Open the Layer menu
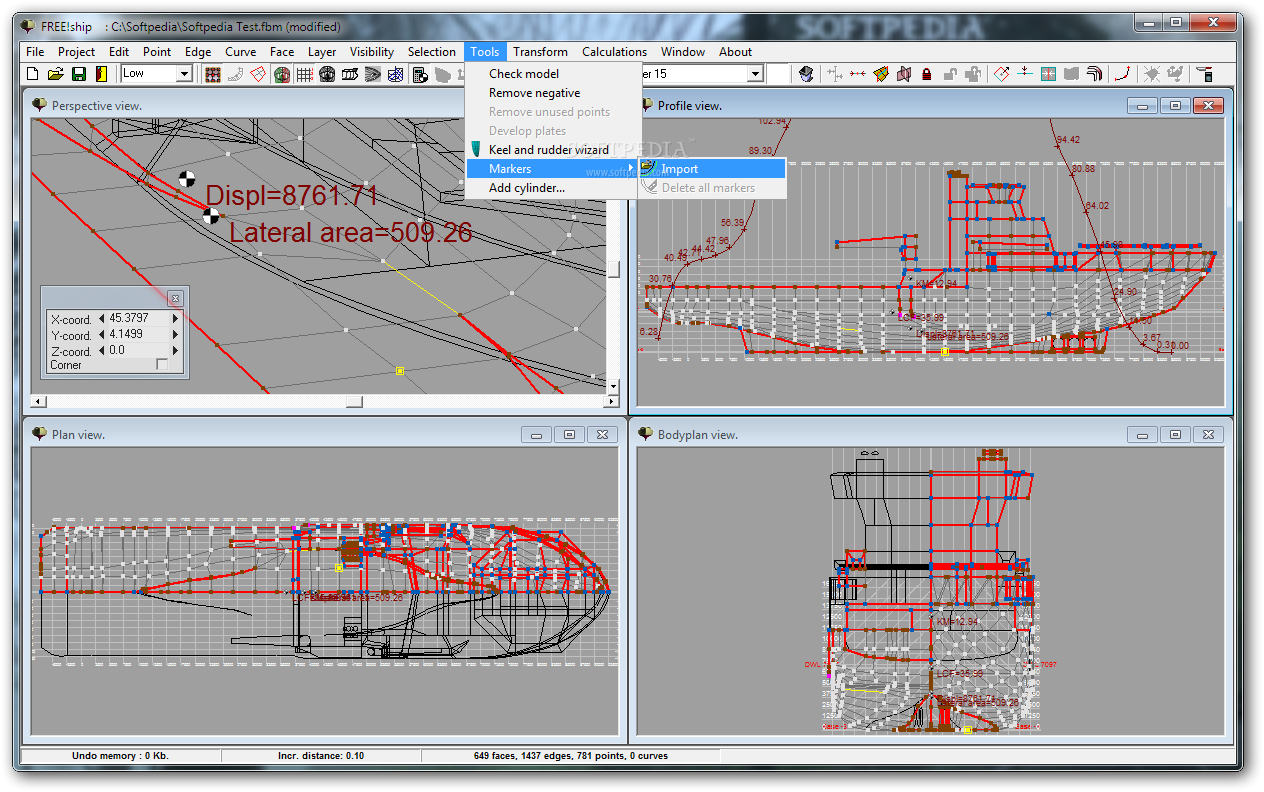Image resolution: width=1264 pixels, height=792 pixels. [x=322, y=52]
